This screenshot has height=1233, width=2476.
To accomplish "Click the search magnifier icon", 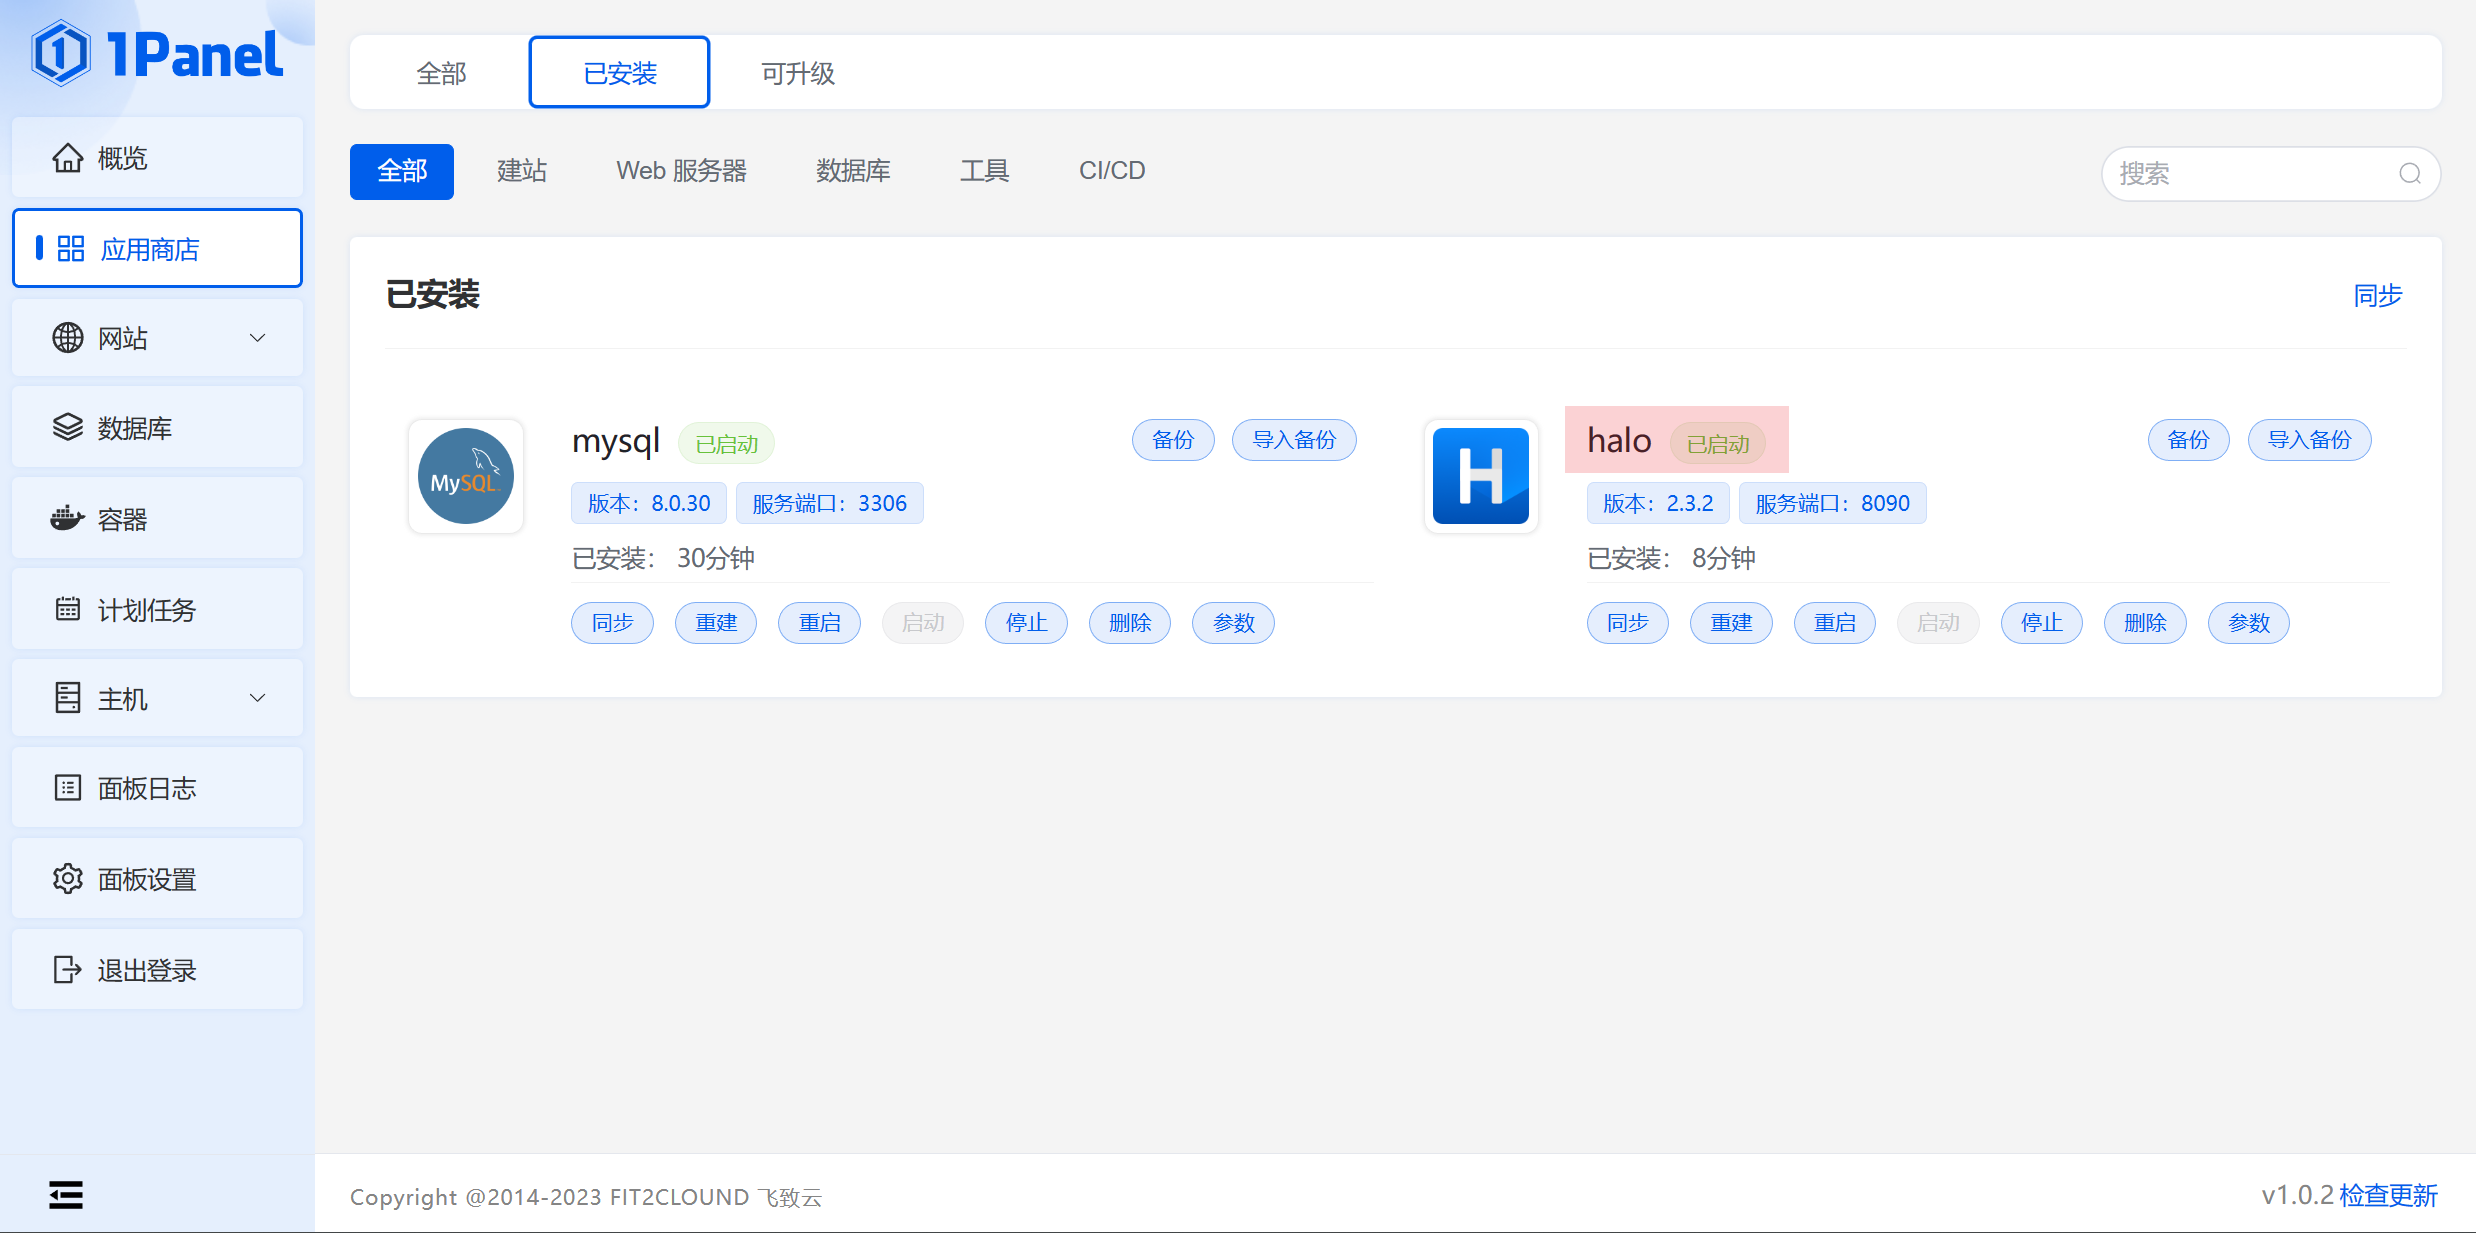I will pos(2410,174).
